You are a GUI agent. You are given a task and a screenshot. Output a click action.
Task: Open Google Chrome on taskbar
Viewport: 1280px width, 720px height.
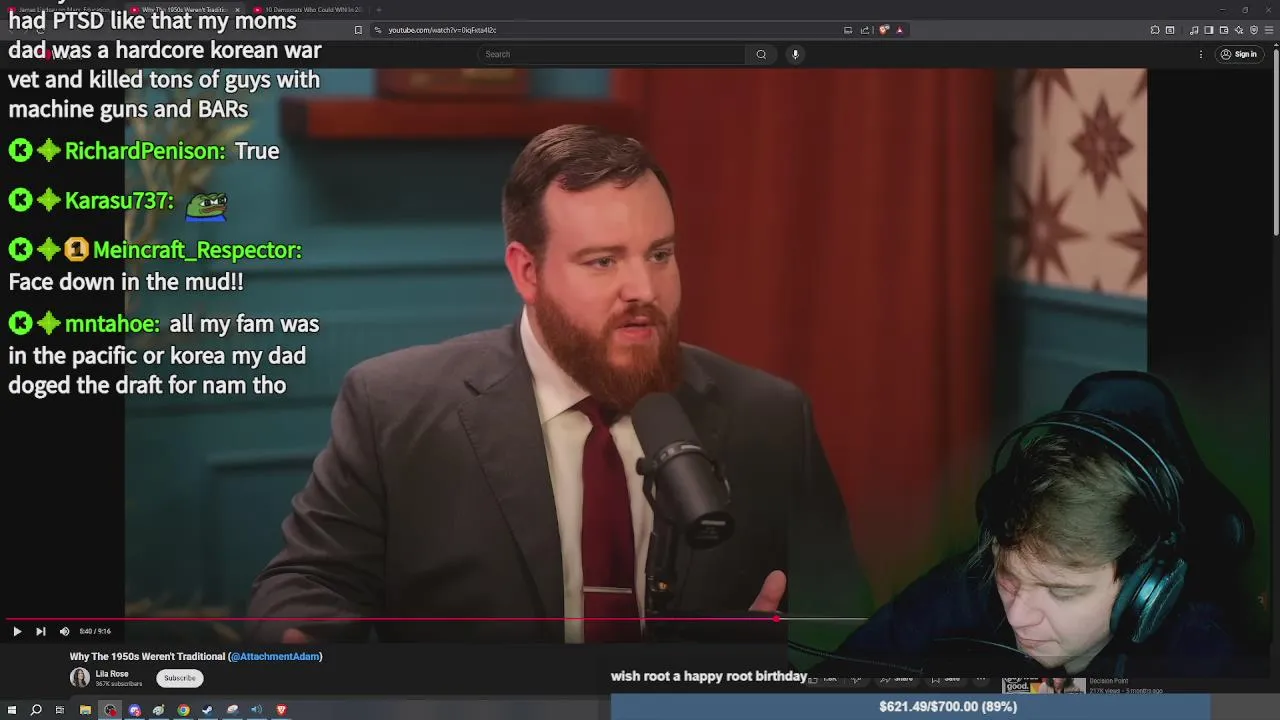tap(183, 710)
